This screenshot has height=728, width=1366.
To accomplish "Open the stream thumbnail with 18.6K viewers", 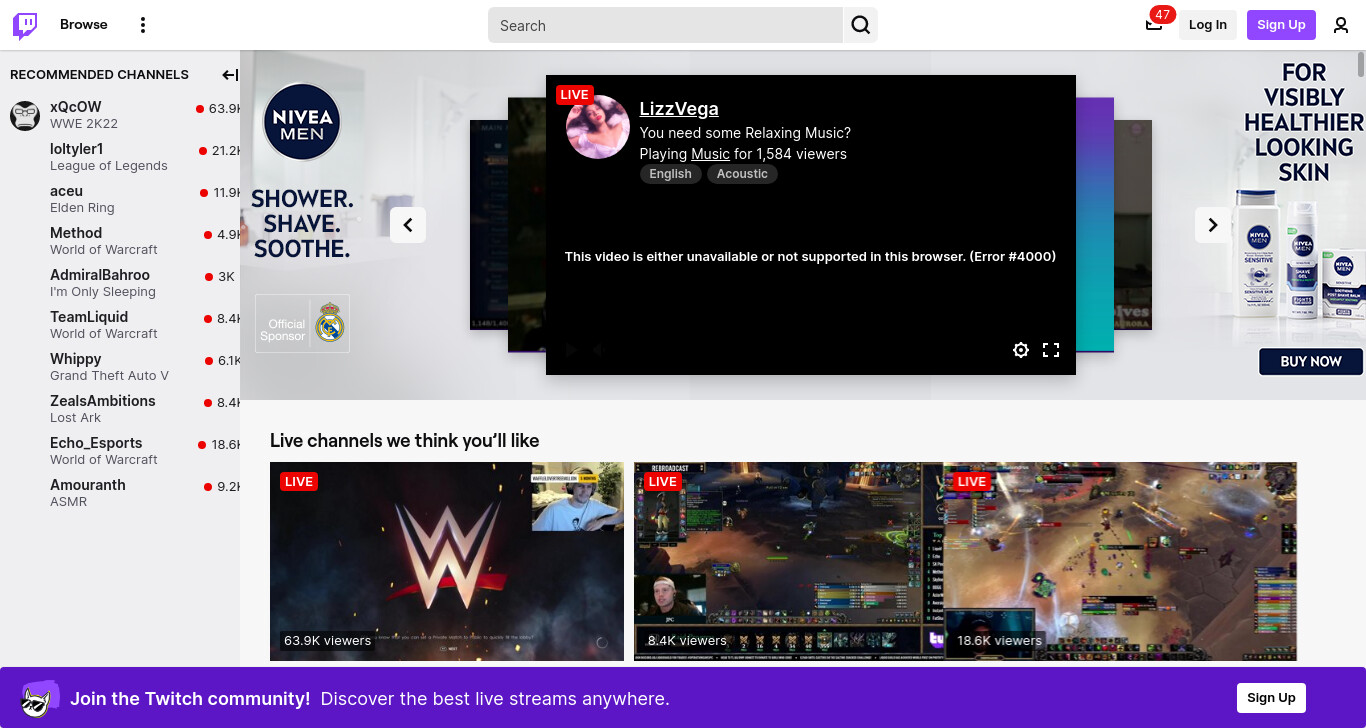I will point(1120,561).
